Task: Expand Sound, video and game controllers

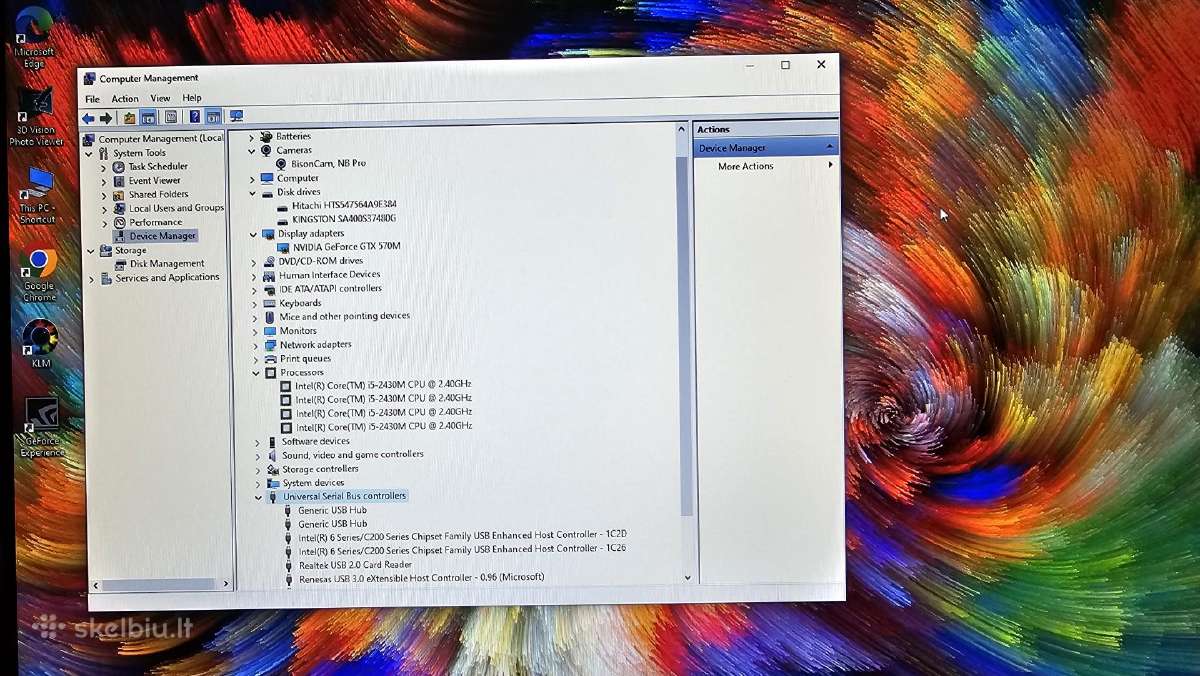Action: click(258, 455)
